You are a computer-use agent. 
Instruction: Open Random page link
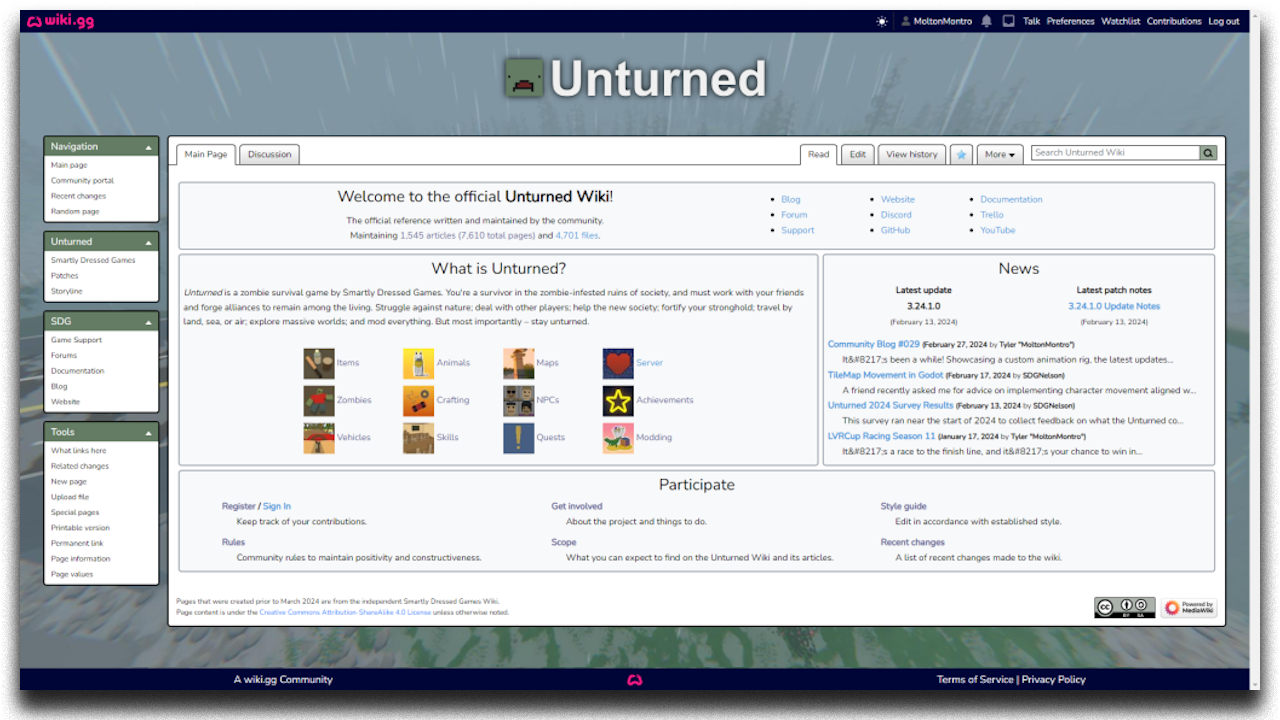point(75,212)
